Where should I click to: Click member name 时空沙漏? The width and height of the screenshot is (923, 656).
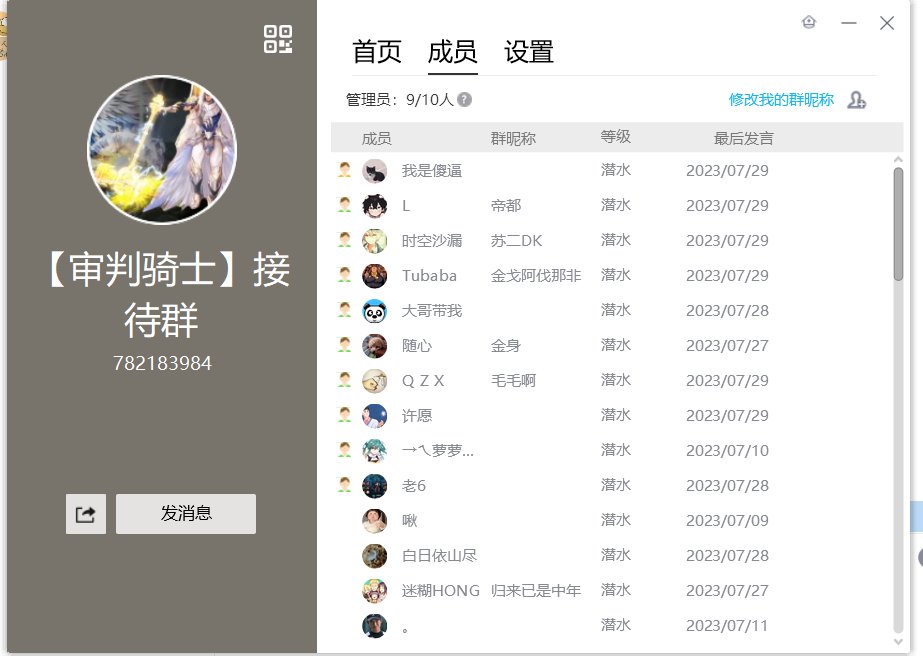[x=432, y=241]
